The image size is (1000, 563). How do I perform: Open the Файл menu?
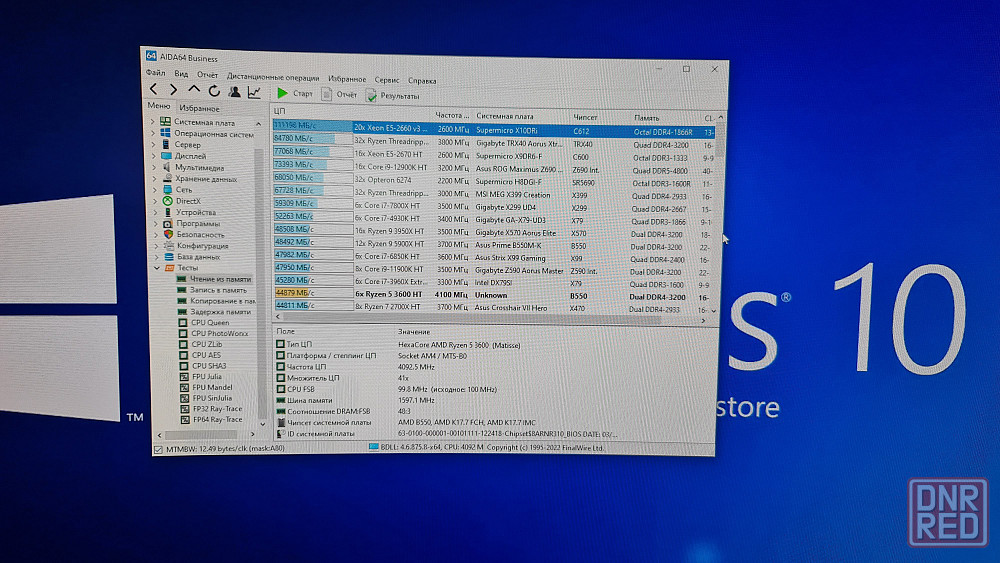[155, 73]
